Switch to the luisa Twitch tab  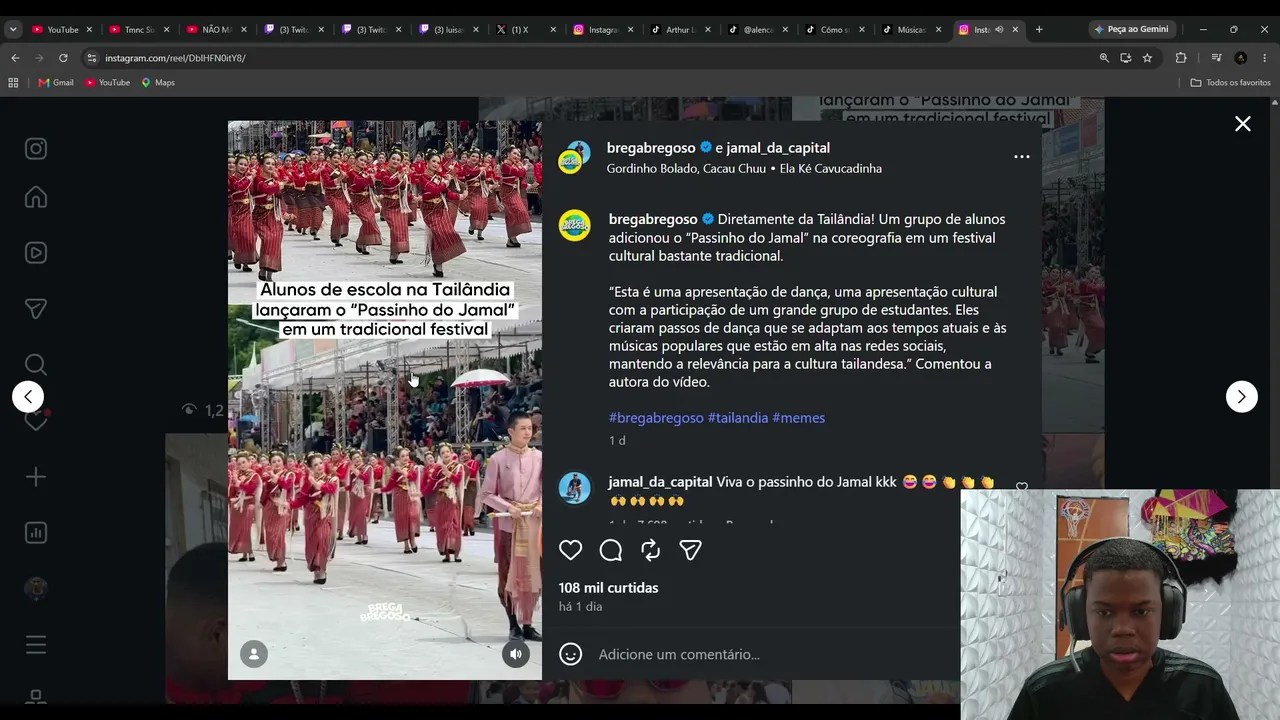pyautogui.click(x=450, y=30)
